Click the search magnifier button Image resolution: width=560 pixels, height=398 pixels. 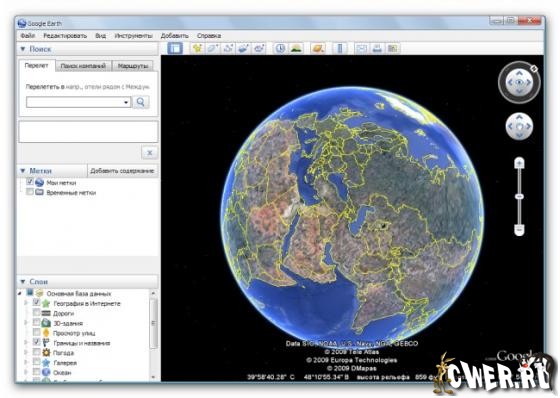click(141, 102)
